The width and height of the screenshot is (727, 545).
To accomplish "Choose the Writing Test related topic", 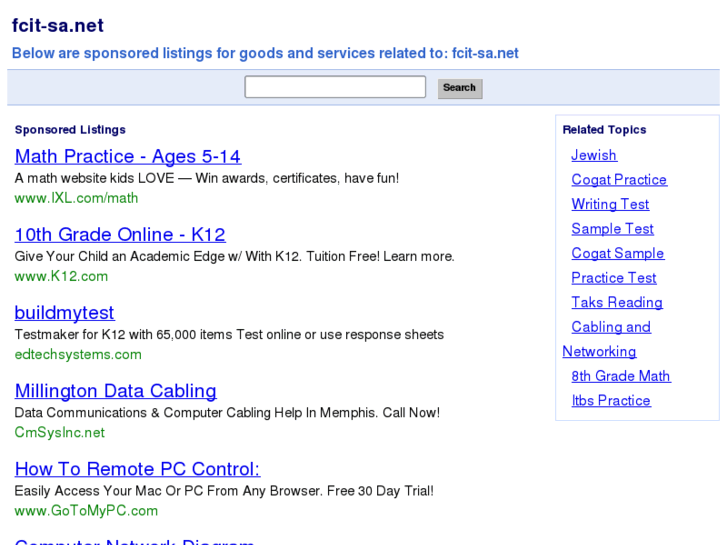I will [610, 204].
